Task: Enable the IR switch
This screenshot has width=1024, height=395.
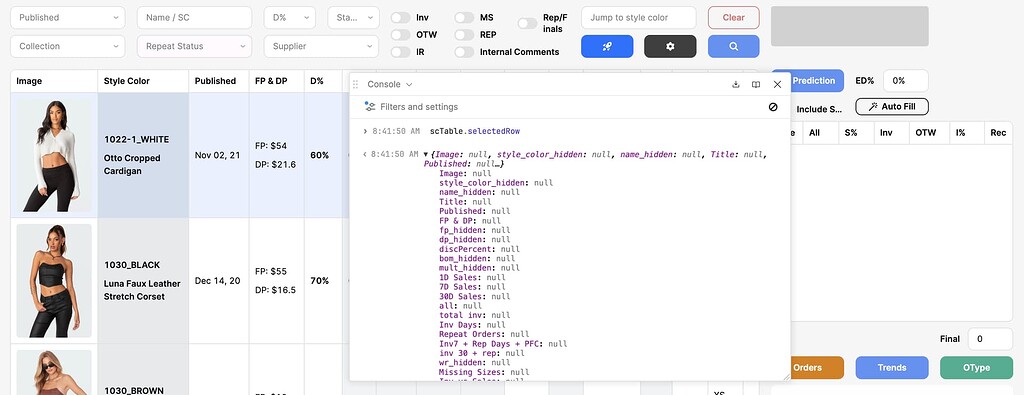Action: [x=400, y=52]
